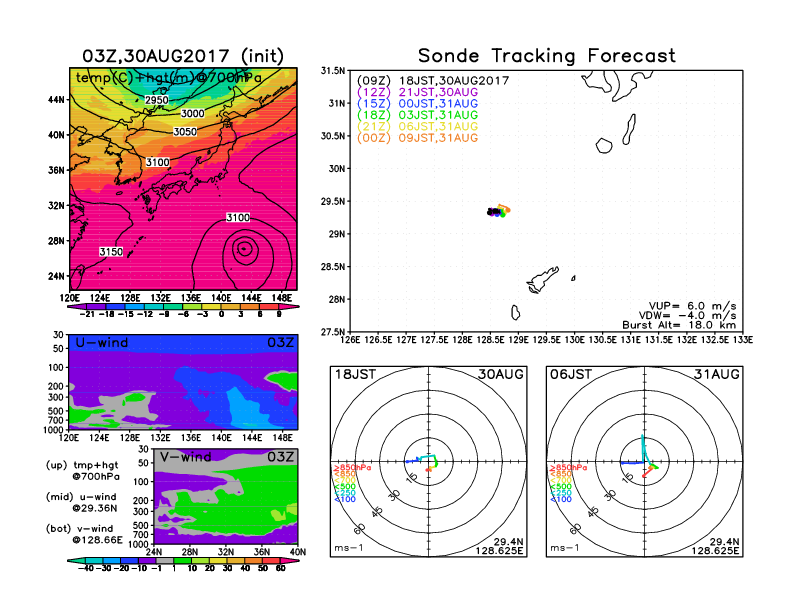Click the 3050 contour label
The width and height of the screenshot is (792, 612).
click(185, 132)
